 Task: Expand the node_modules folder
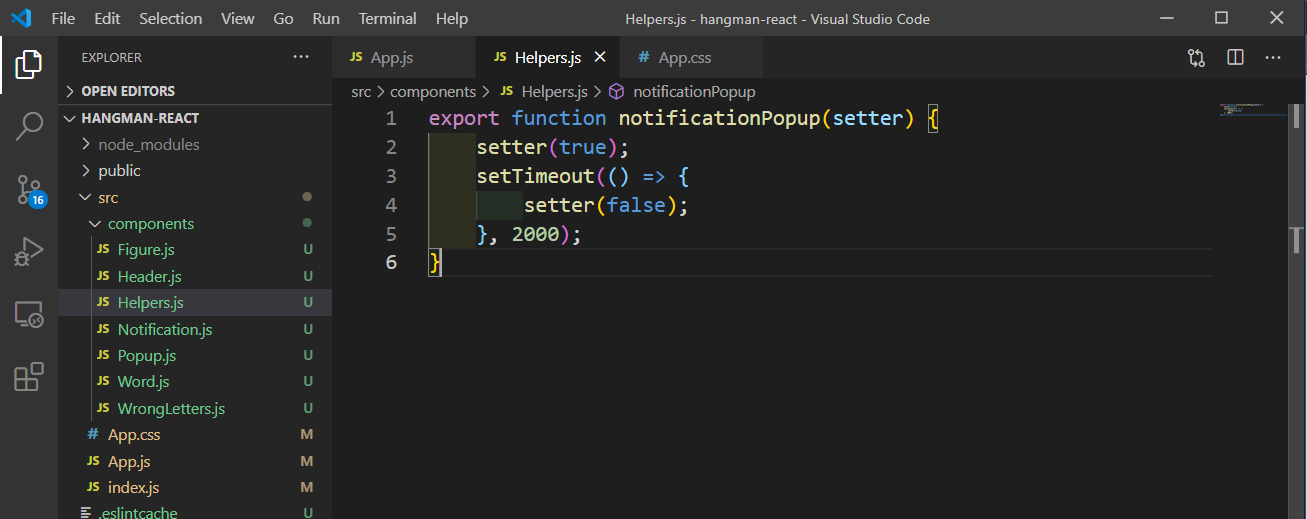(x=195, y=144)
